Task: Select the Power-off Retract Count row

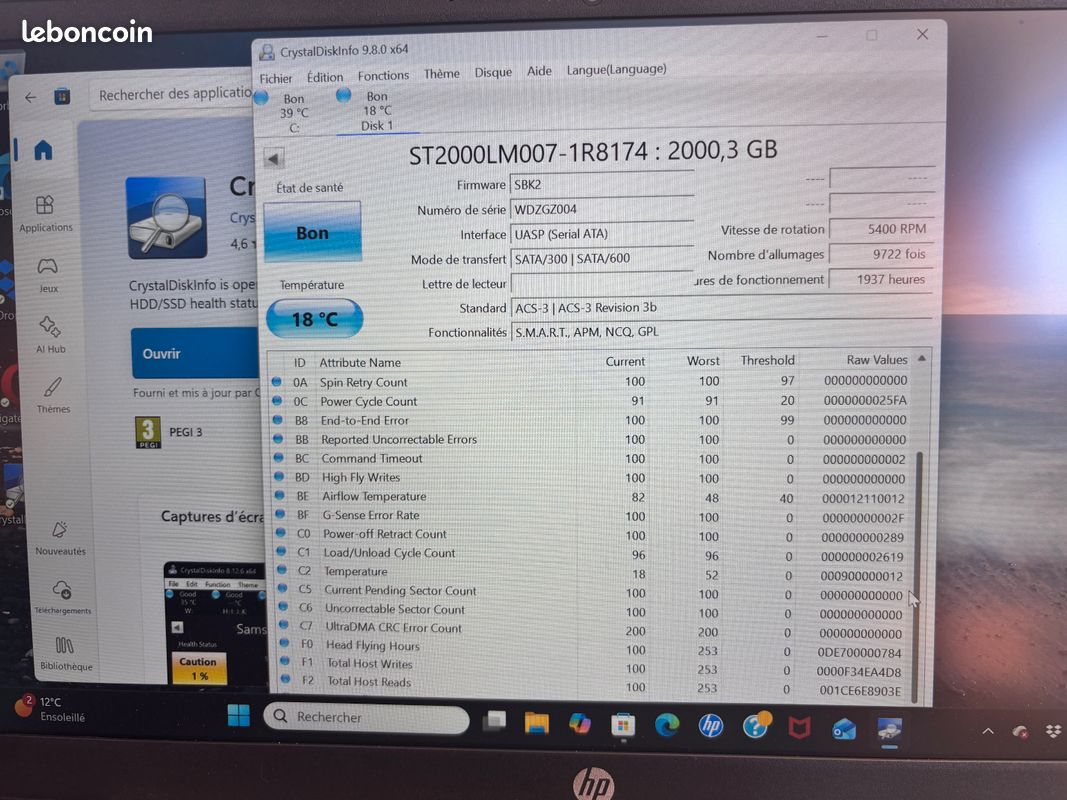Action: 591,535
